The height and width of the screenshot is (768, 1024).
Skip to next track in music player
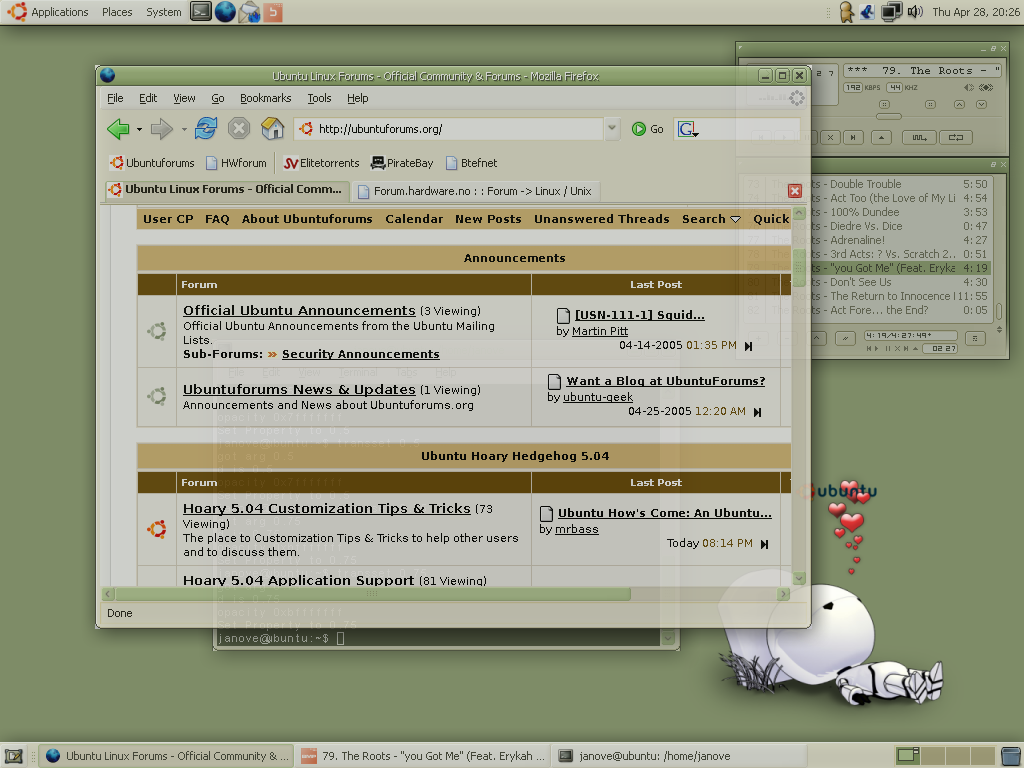coord(853,137)
